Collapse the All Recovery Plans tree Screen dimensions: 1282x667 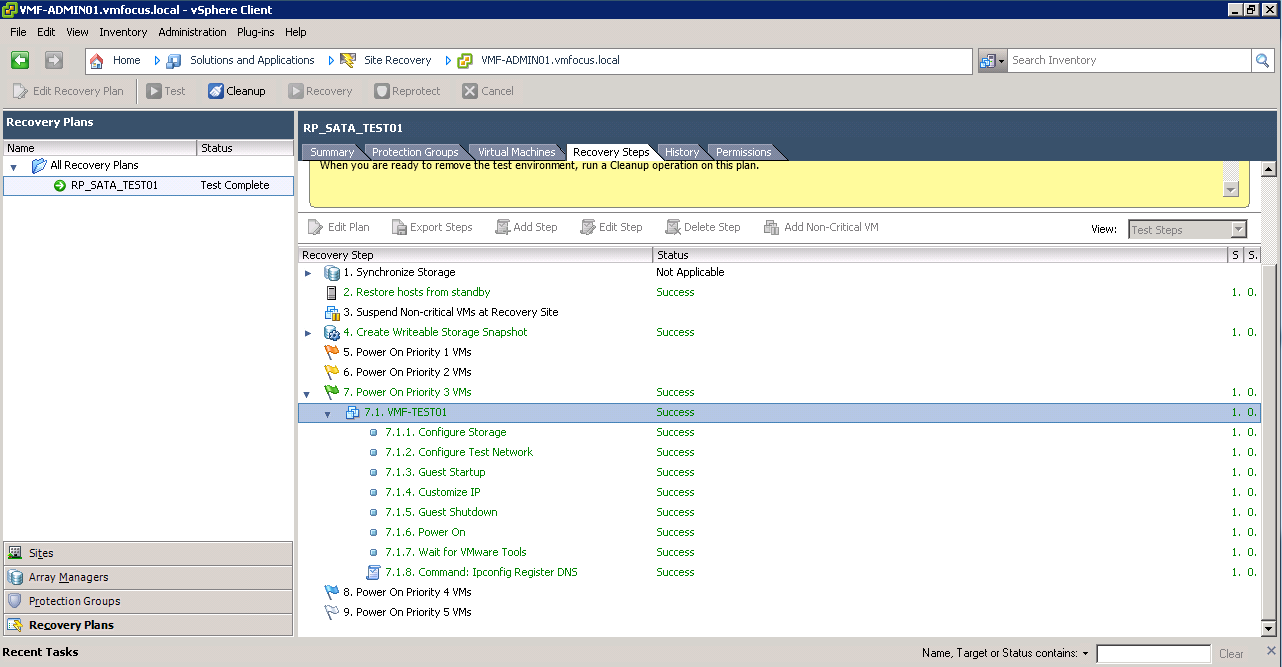click(14, 166)
